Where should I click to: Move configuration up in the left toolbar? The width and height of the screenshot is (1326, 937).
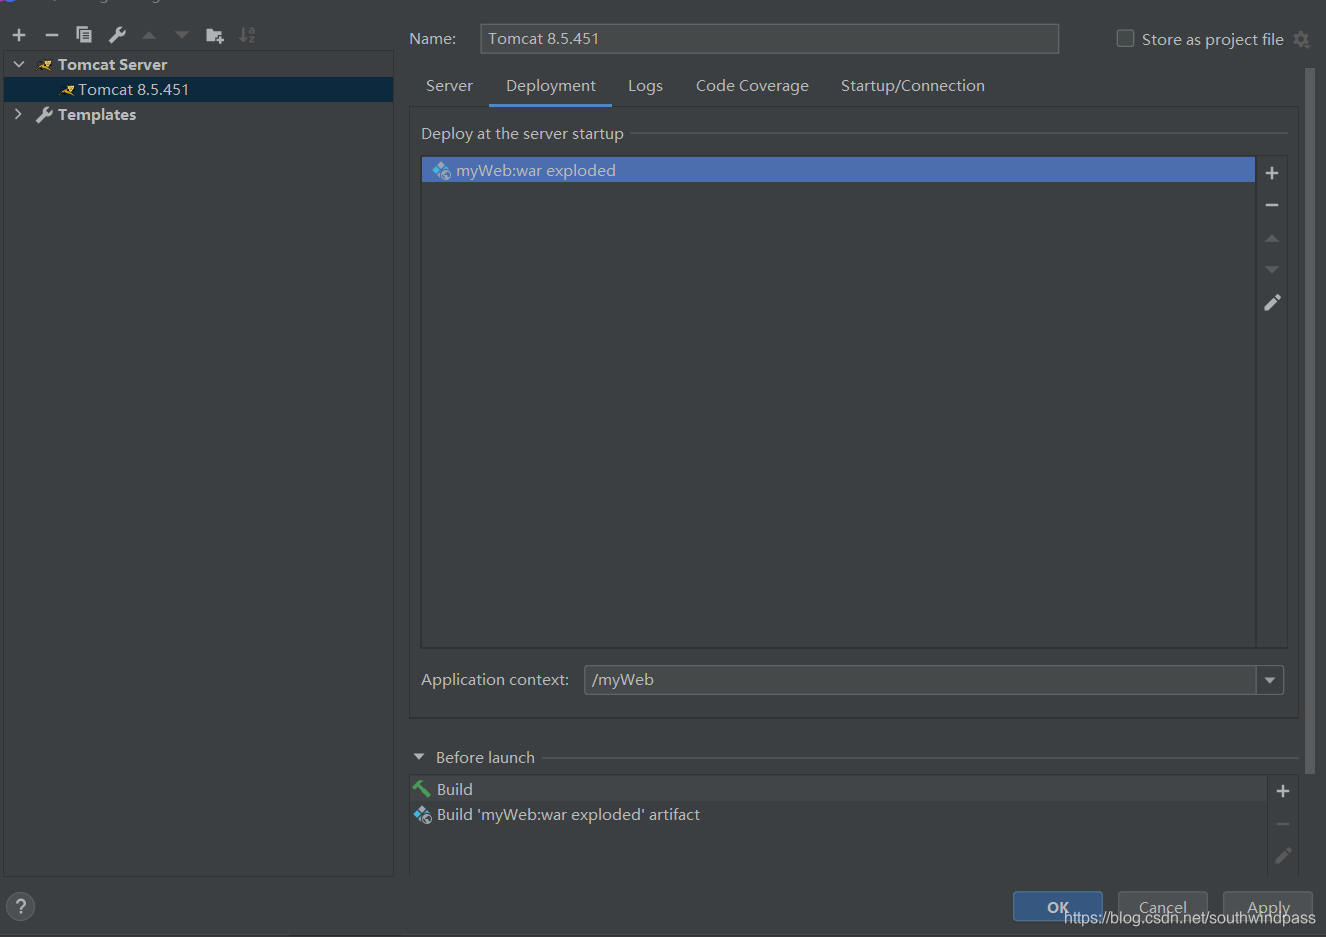149,35
